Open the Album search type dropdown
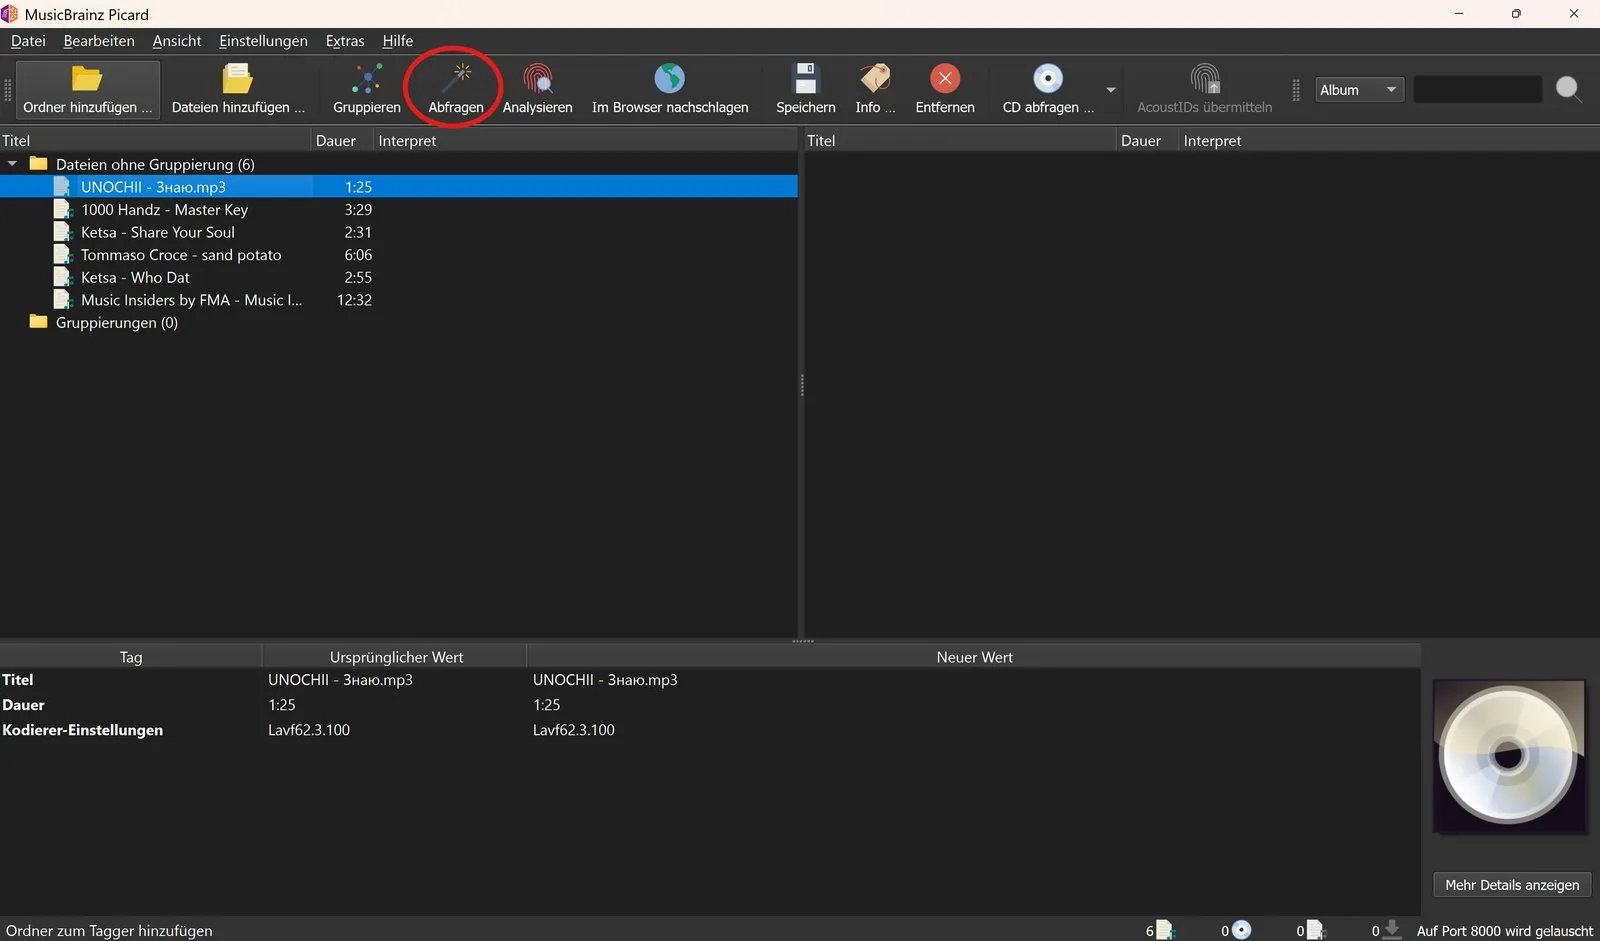The image size is (1600, 941). pos(1359,90)
